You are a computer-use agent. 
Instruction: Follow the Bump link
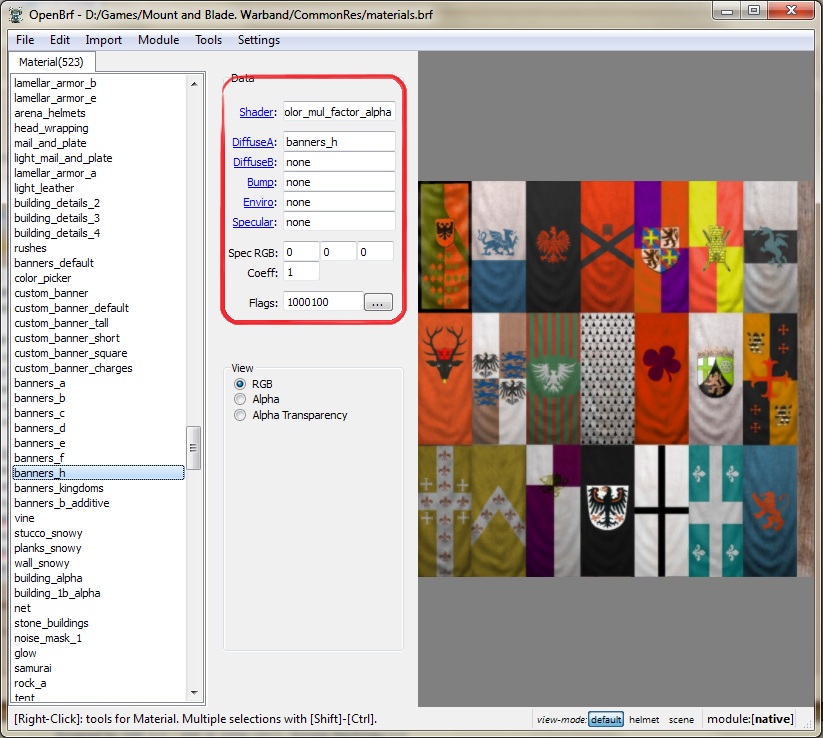point(260,182)
